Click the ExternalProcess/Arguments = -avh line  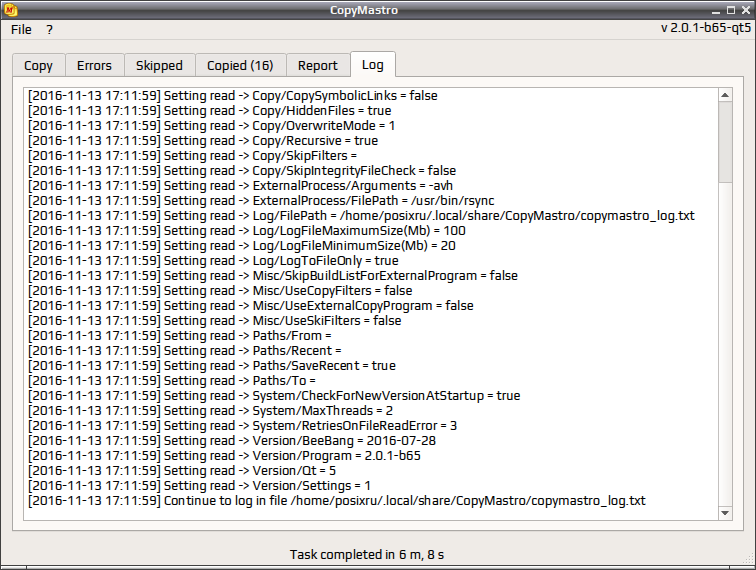tap(241, 185)
